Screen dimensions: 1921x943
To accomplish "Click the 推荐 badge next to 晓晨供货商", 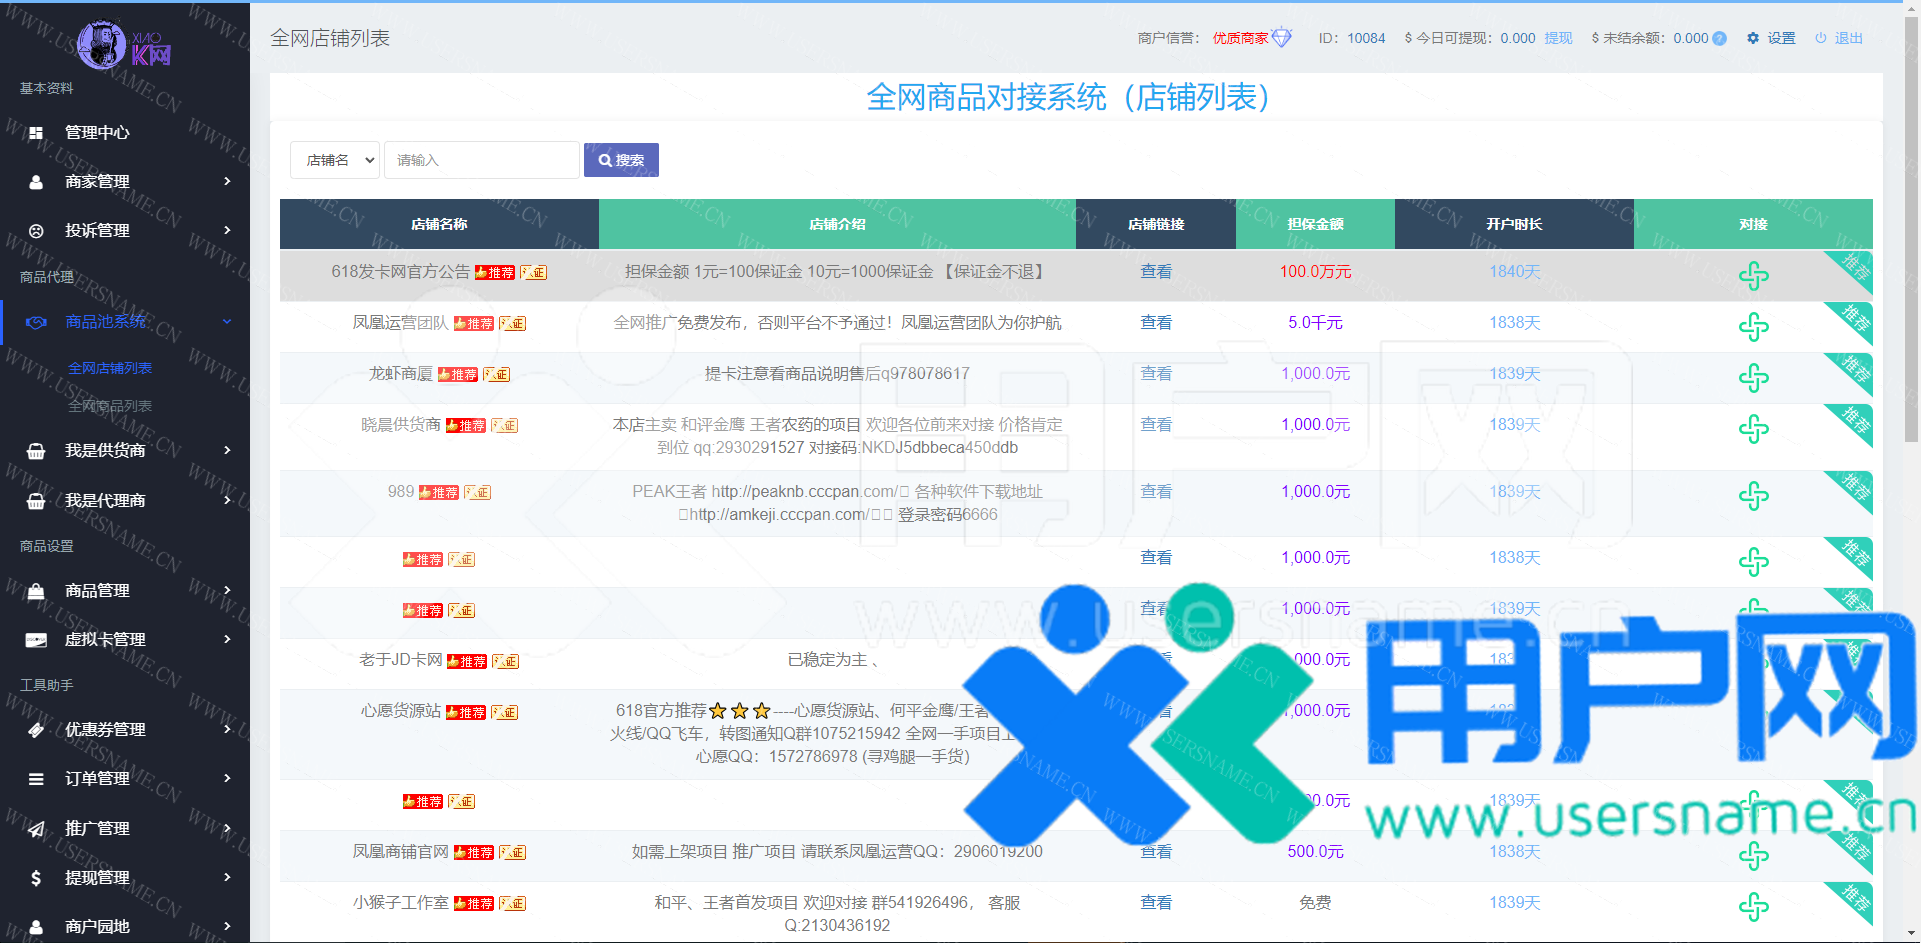I will pyautogui.click(x=466, y=426).
